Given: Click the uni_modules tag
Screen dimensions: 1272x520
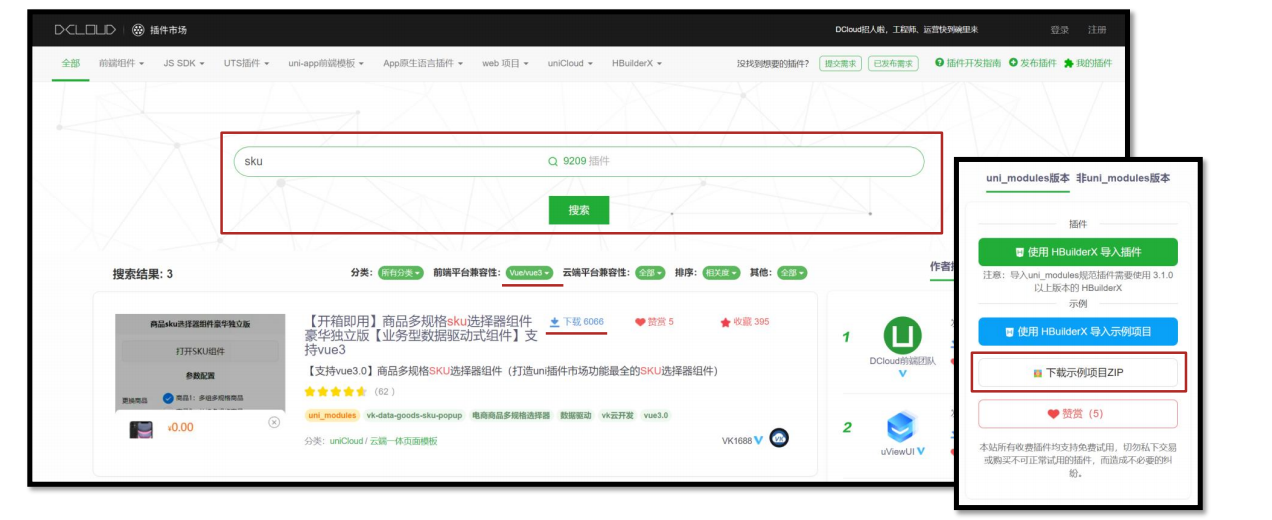Looking at the screenshot, I should click(x=332, y=415).
